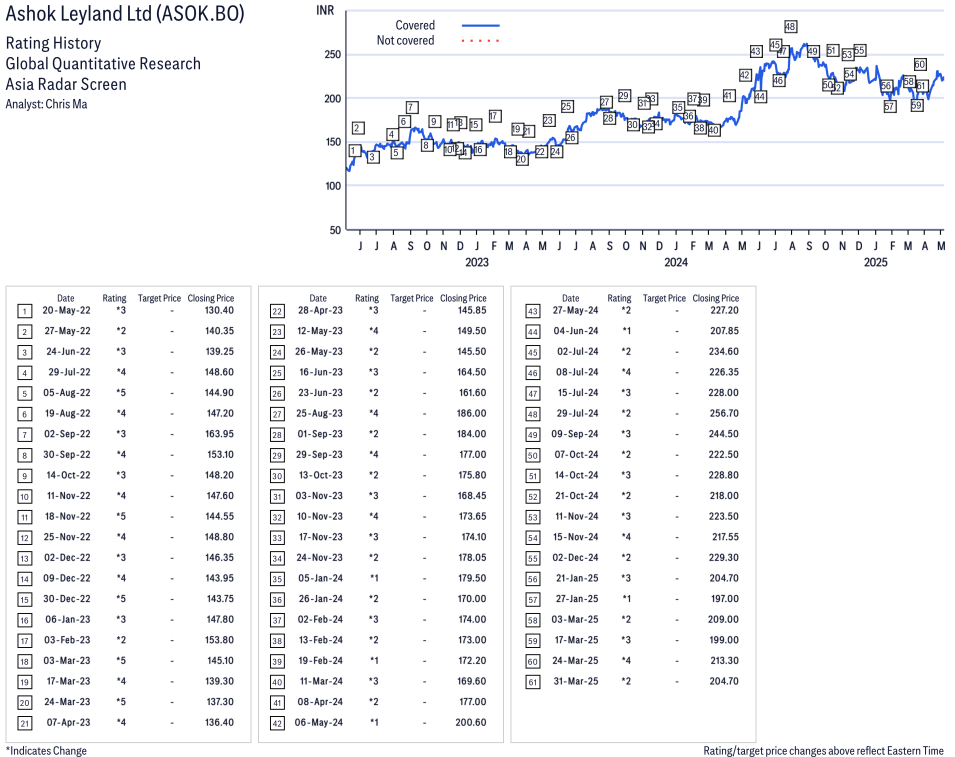Click the numbered box 11 in the table

(24, 518)
